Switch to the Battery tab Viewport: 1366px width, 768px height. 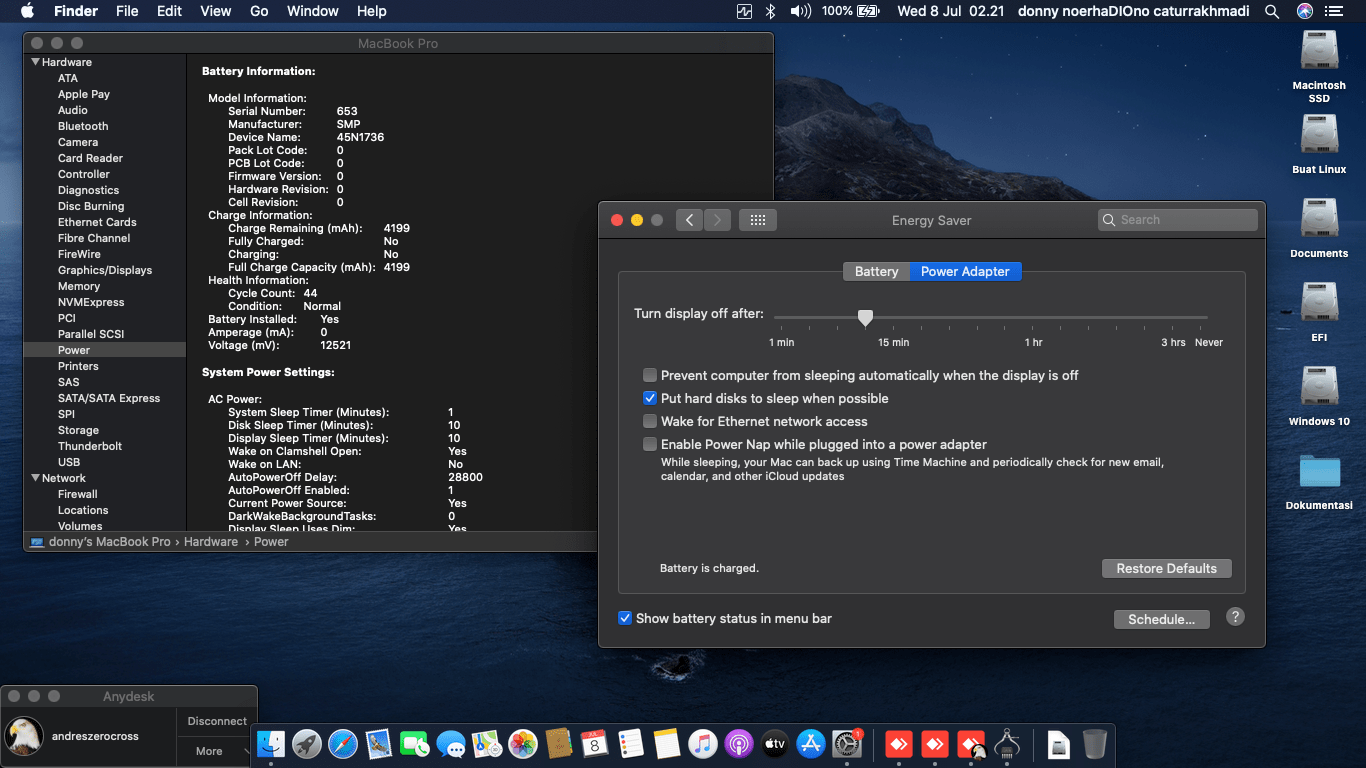point(876,271)
